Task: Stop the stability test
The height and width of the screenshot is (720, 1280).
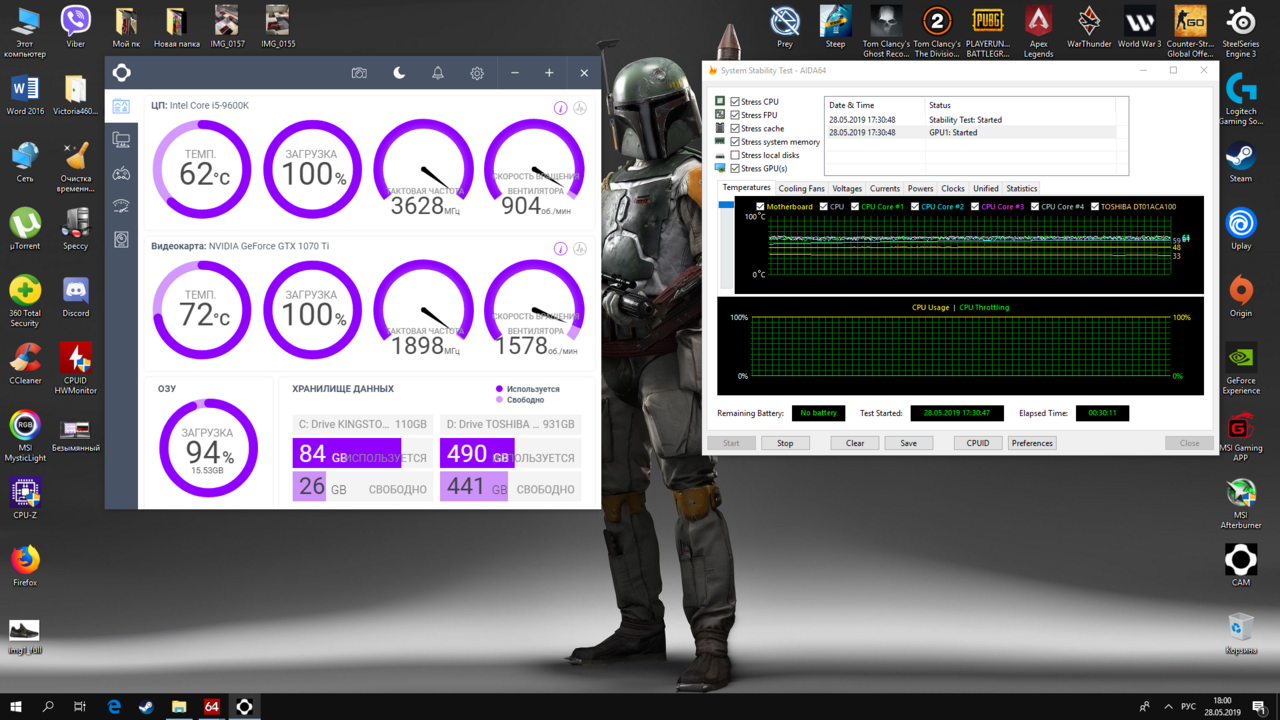Action: [785, 443]
